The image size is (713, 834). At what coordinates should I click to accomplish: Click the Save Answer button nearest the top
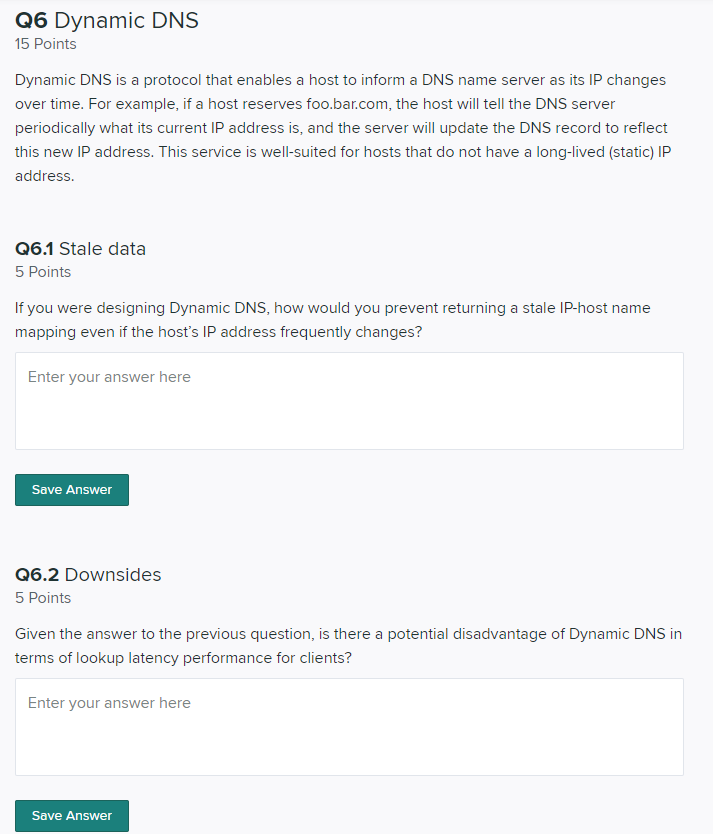tap(71, 489)
